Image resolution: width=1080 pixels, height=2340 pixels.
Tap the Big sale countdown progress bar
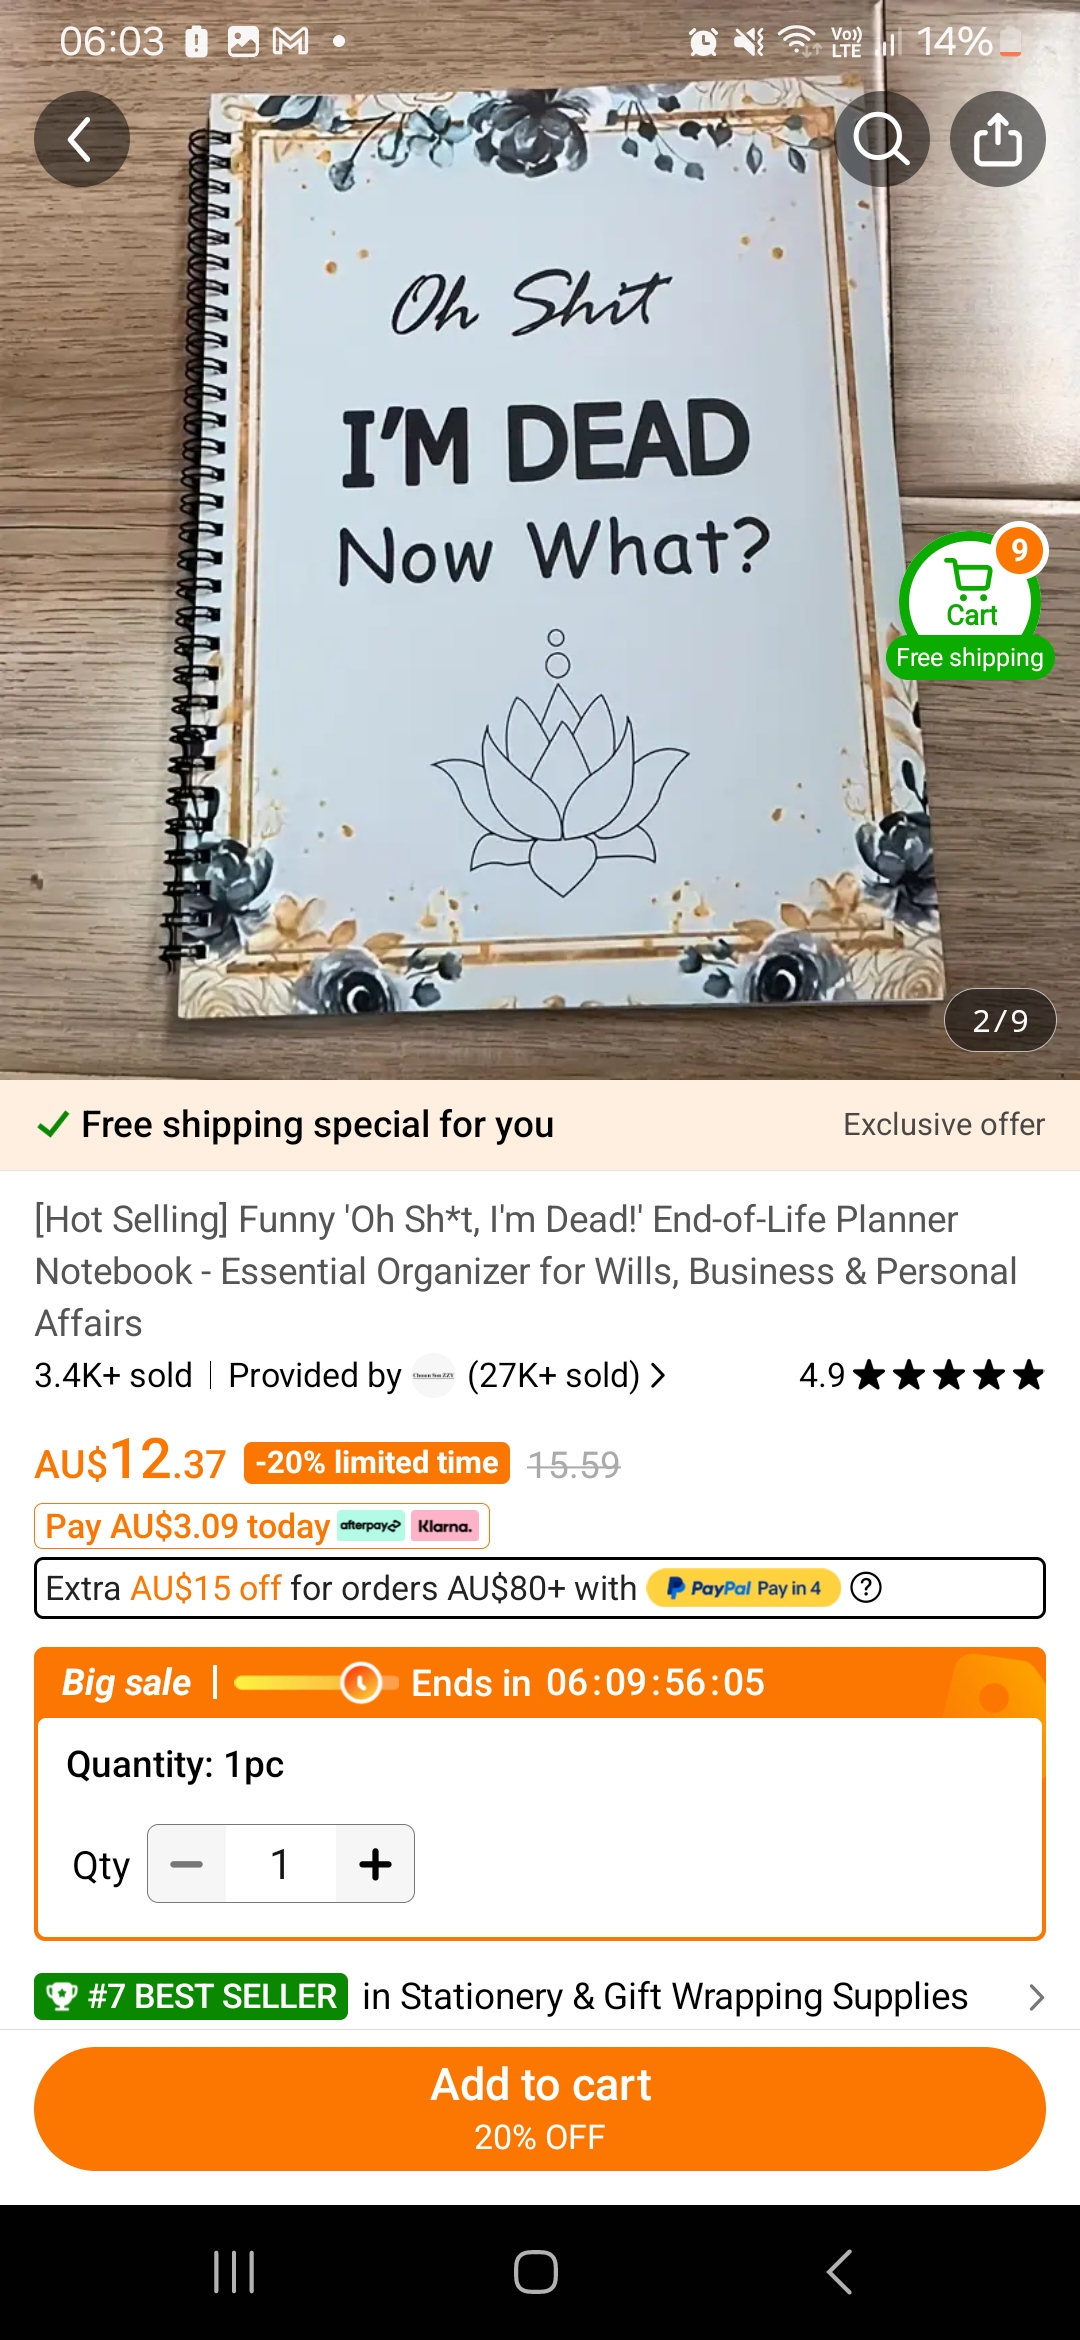315,1683
